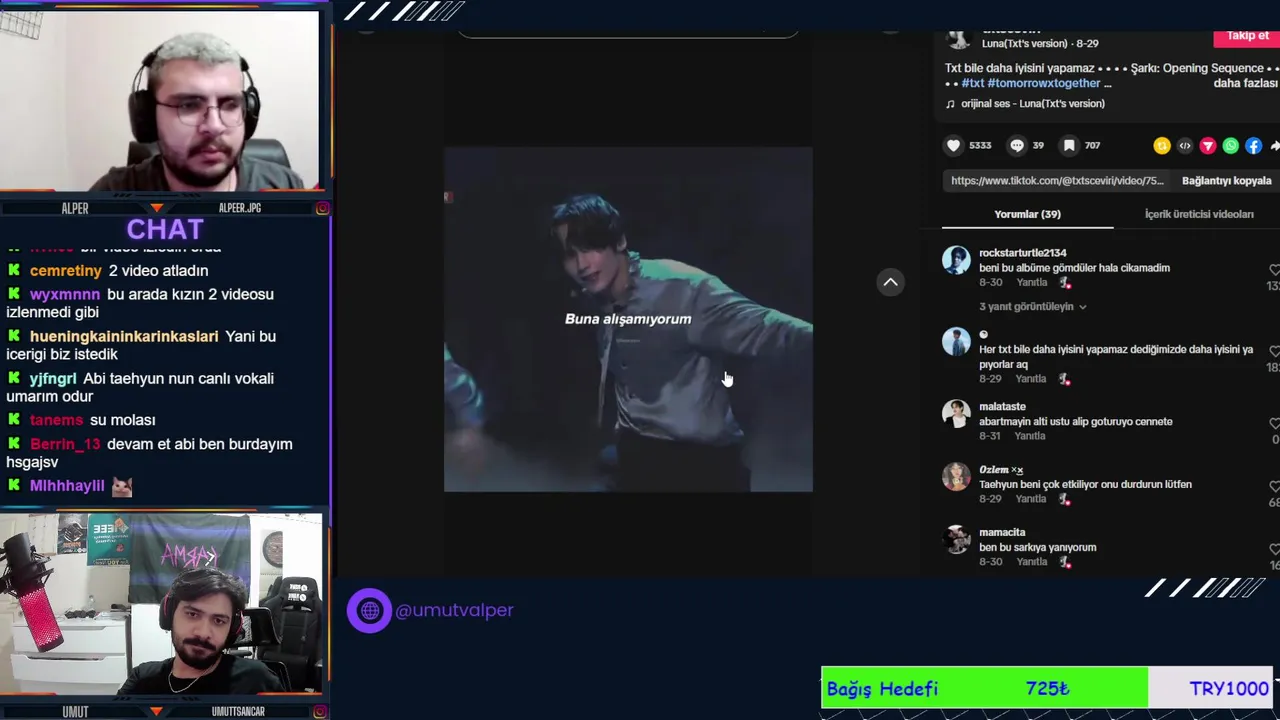Click chat user tanems
1280x720 pixels.
57,420
